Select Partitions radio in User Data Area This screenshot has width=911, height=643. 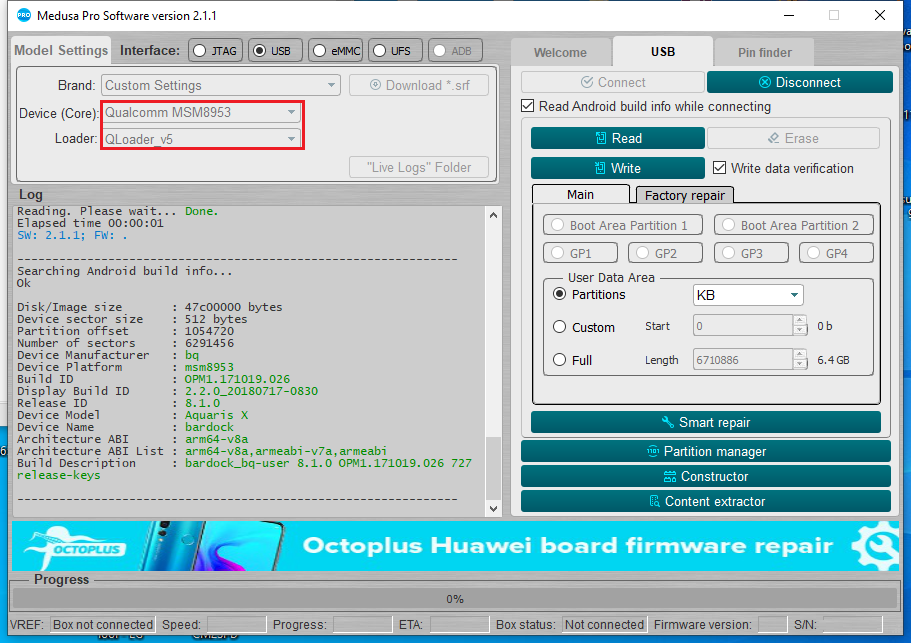tap(559, 294)
